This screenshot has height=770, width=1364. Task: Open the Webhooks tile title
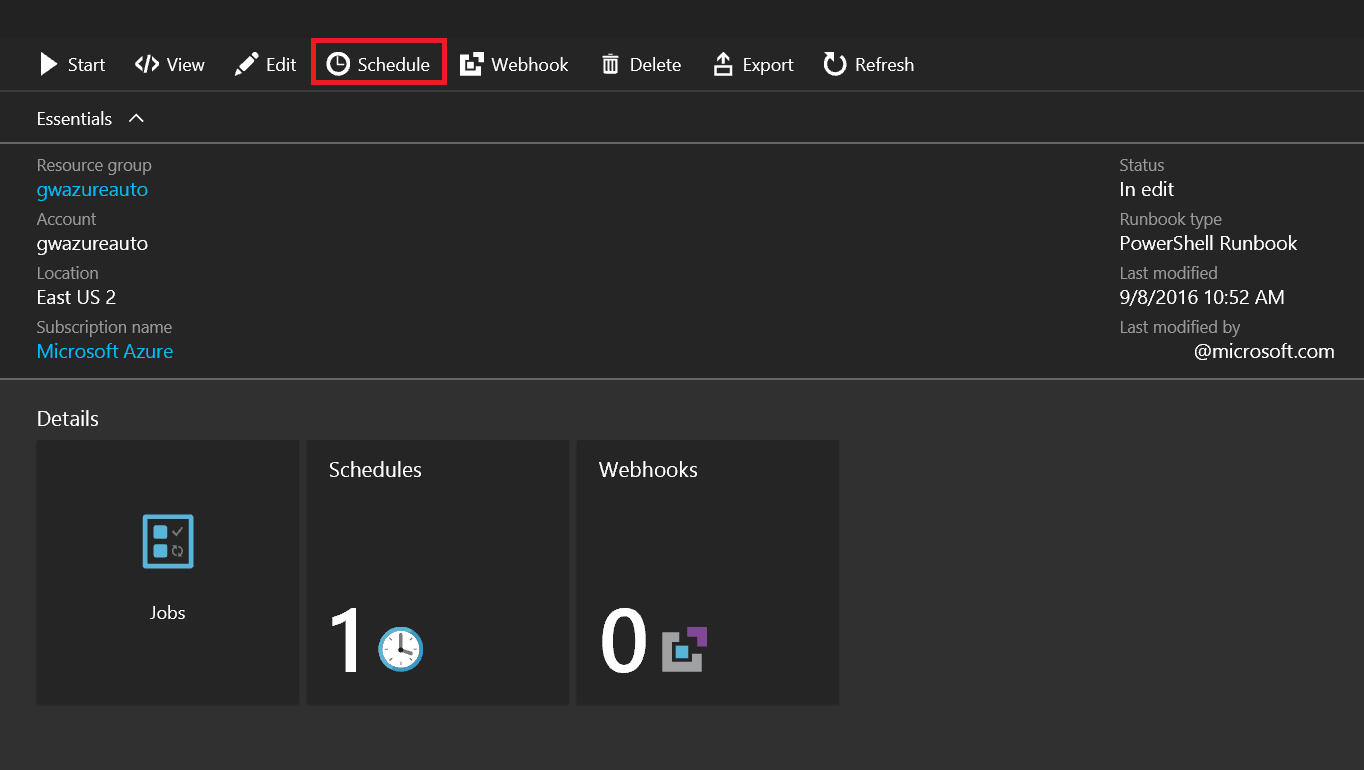coord(648,470)
